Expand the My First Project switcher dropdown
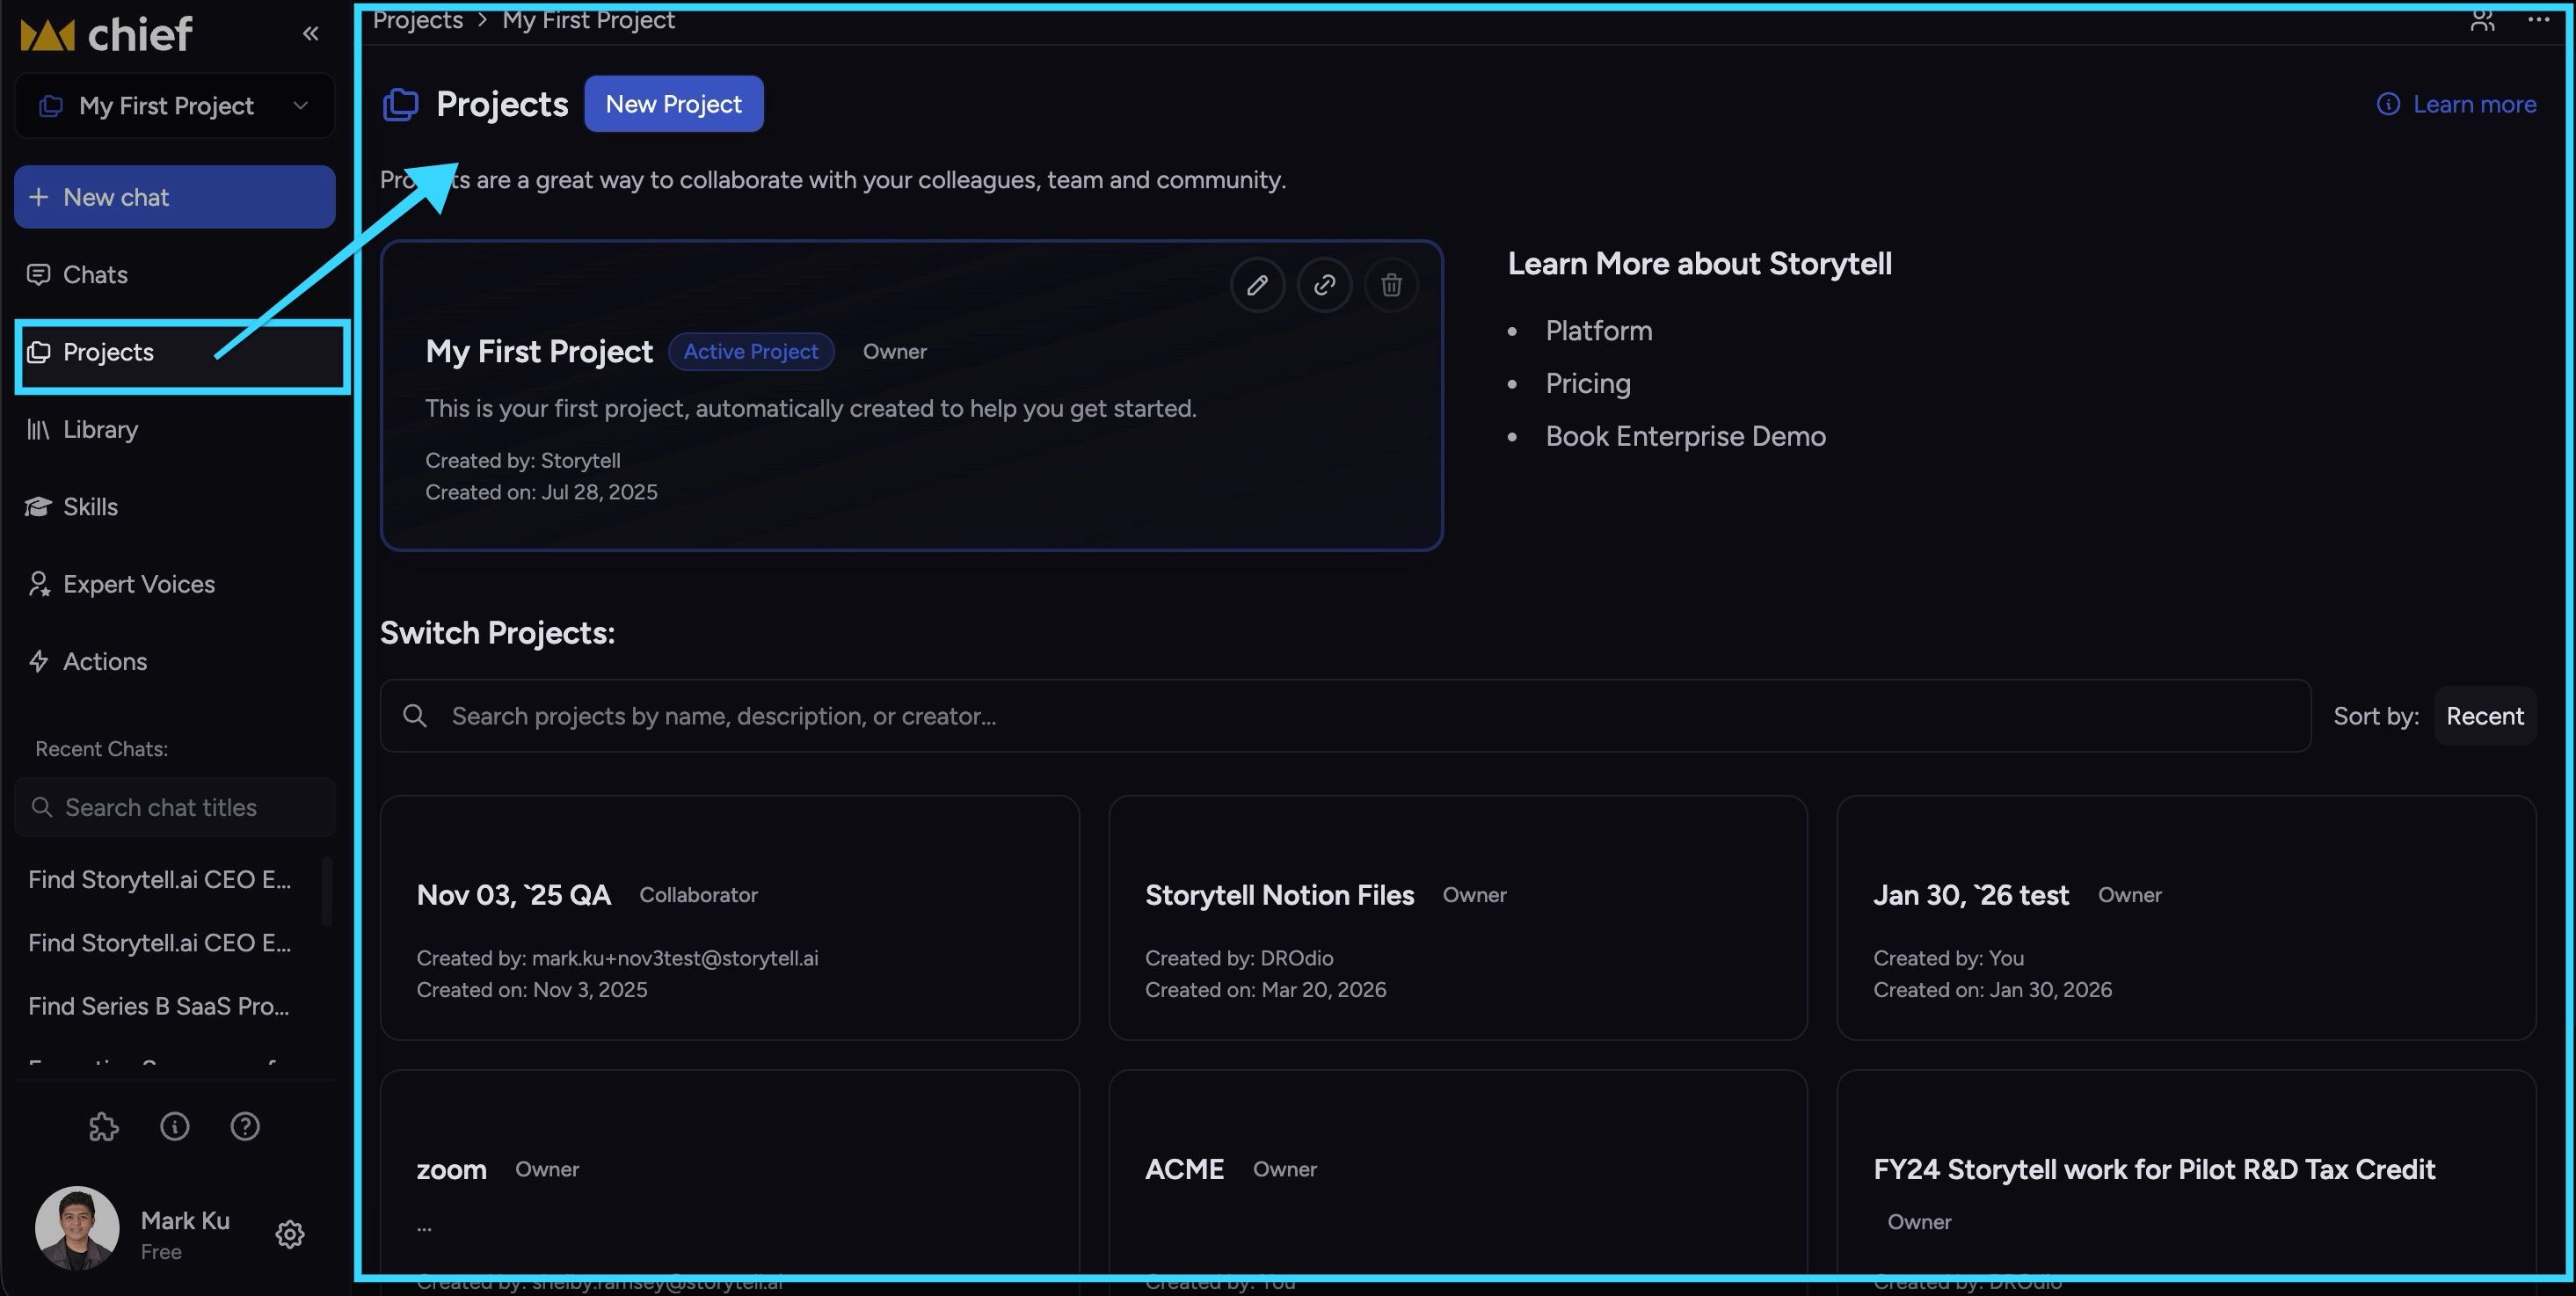The width and height of the screenshot is (2576, 1296). click(x=175, y=105)
